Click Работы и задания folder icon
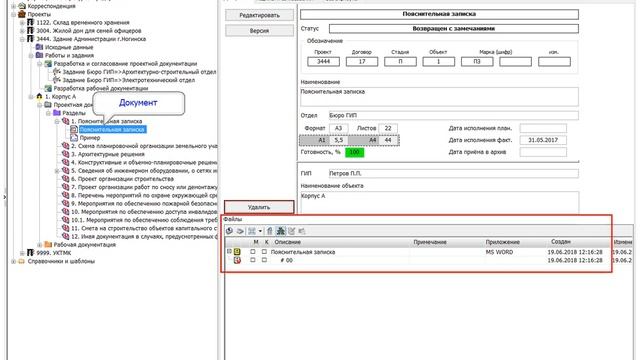Screen dimensions: 640x360 tap(39, 55)
